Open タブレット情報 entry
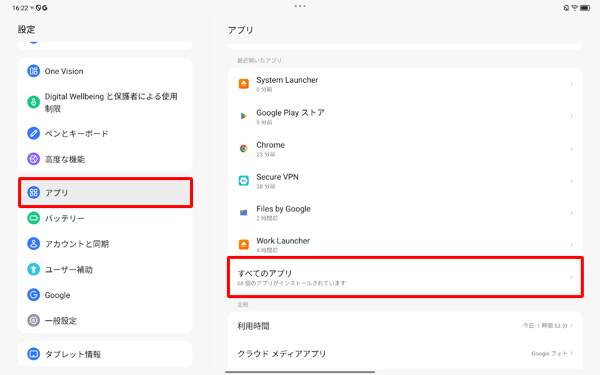The height and width of the screenshot is (375, 600). [x=105, y=354]
